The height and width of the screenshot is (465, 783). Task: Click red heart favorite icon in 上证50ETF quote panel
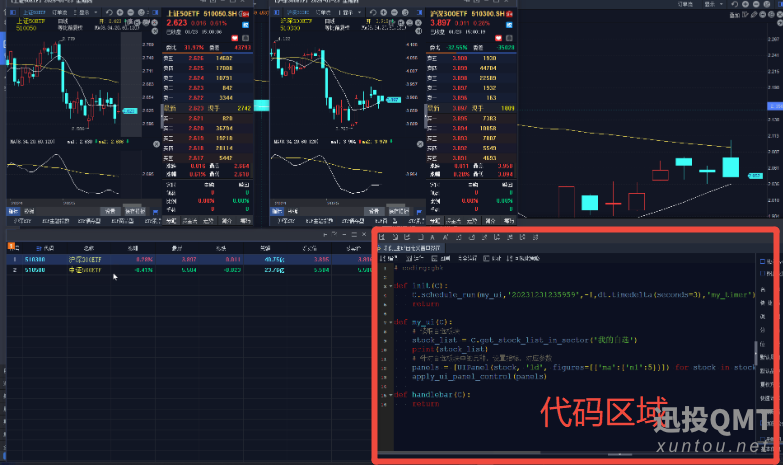(235, 38)
